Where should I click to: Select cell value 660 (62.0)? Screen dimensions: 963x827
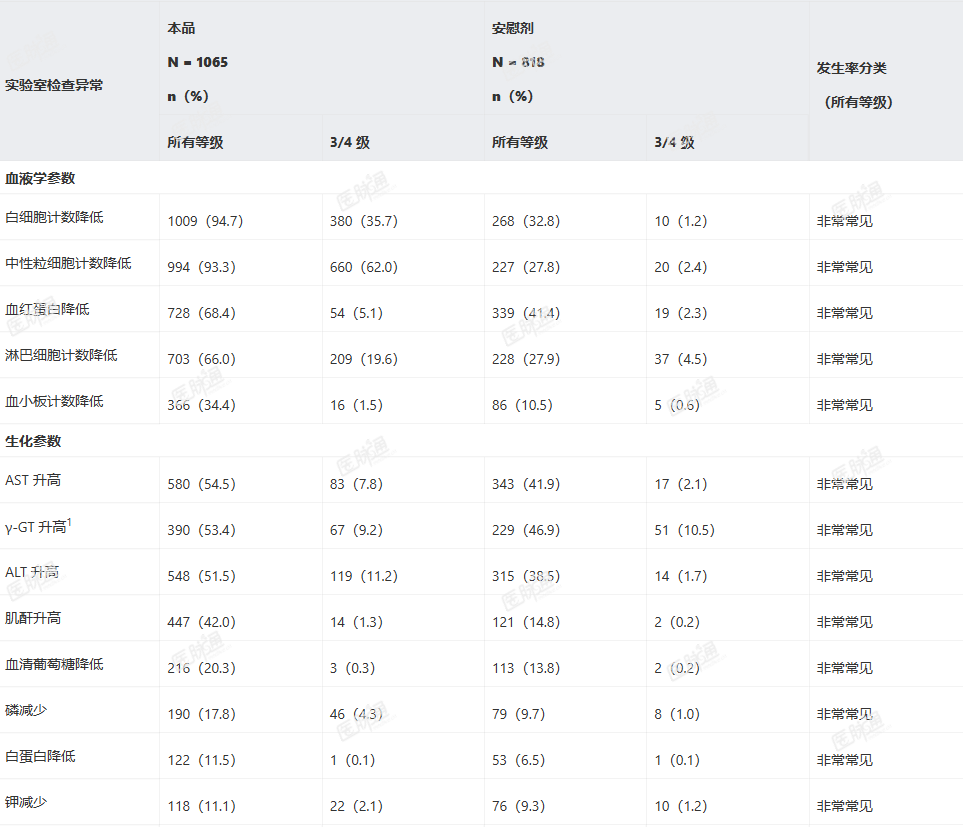[x=364, y=267]
